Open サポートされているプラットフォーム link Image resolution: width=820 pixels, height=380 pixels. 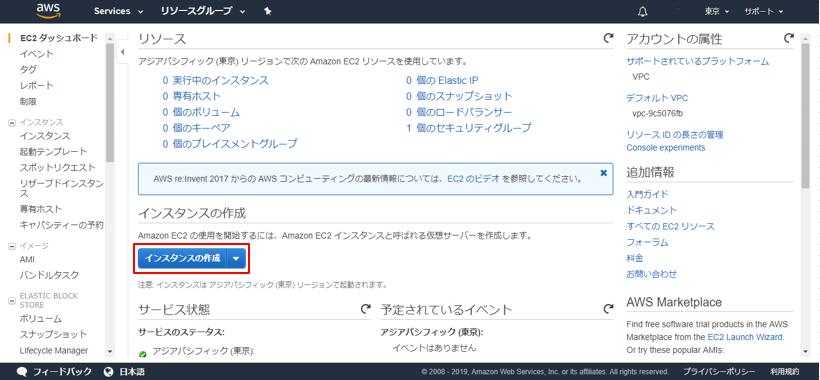pos(698,62)
